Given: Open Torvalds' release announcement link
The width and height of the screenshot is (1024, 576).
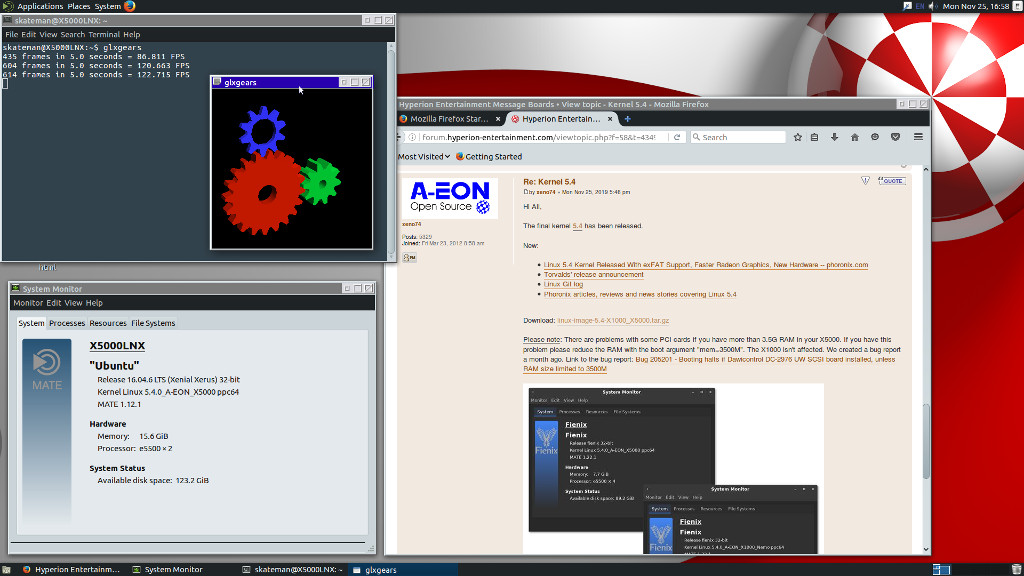Looking at the screenshot, I should pos(594,275).
